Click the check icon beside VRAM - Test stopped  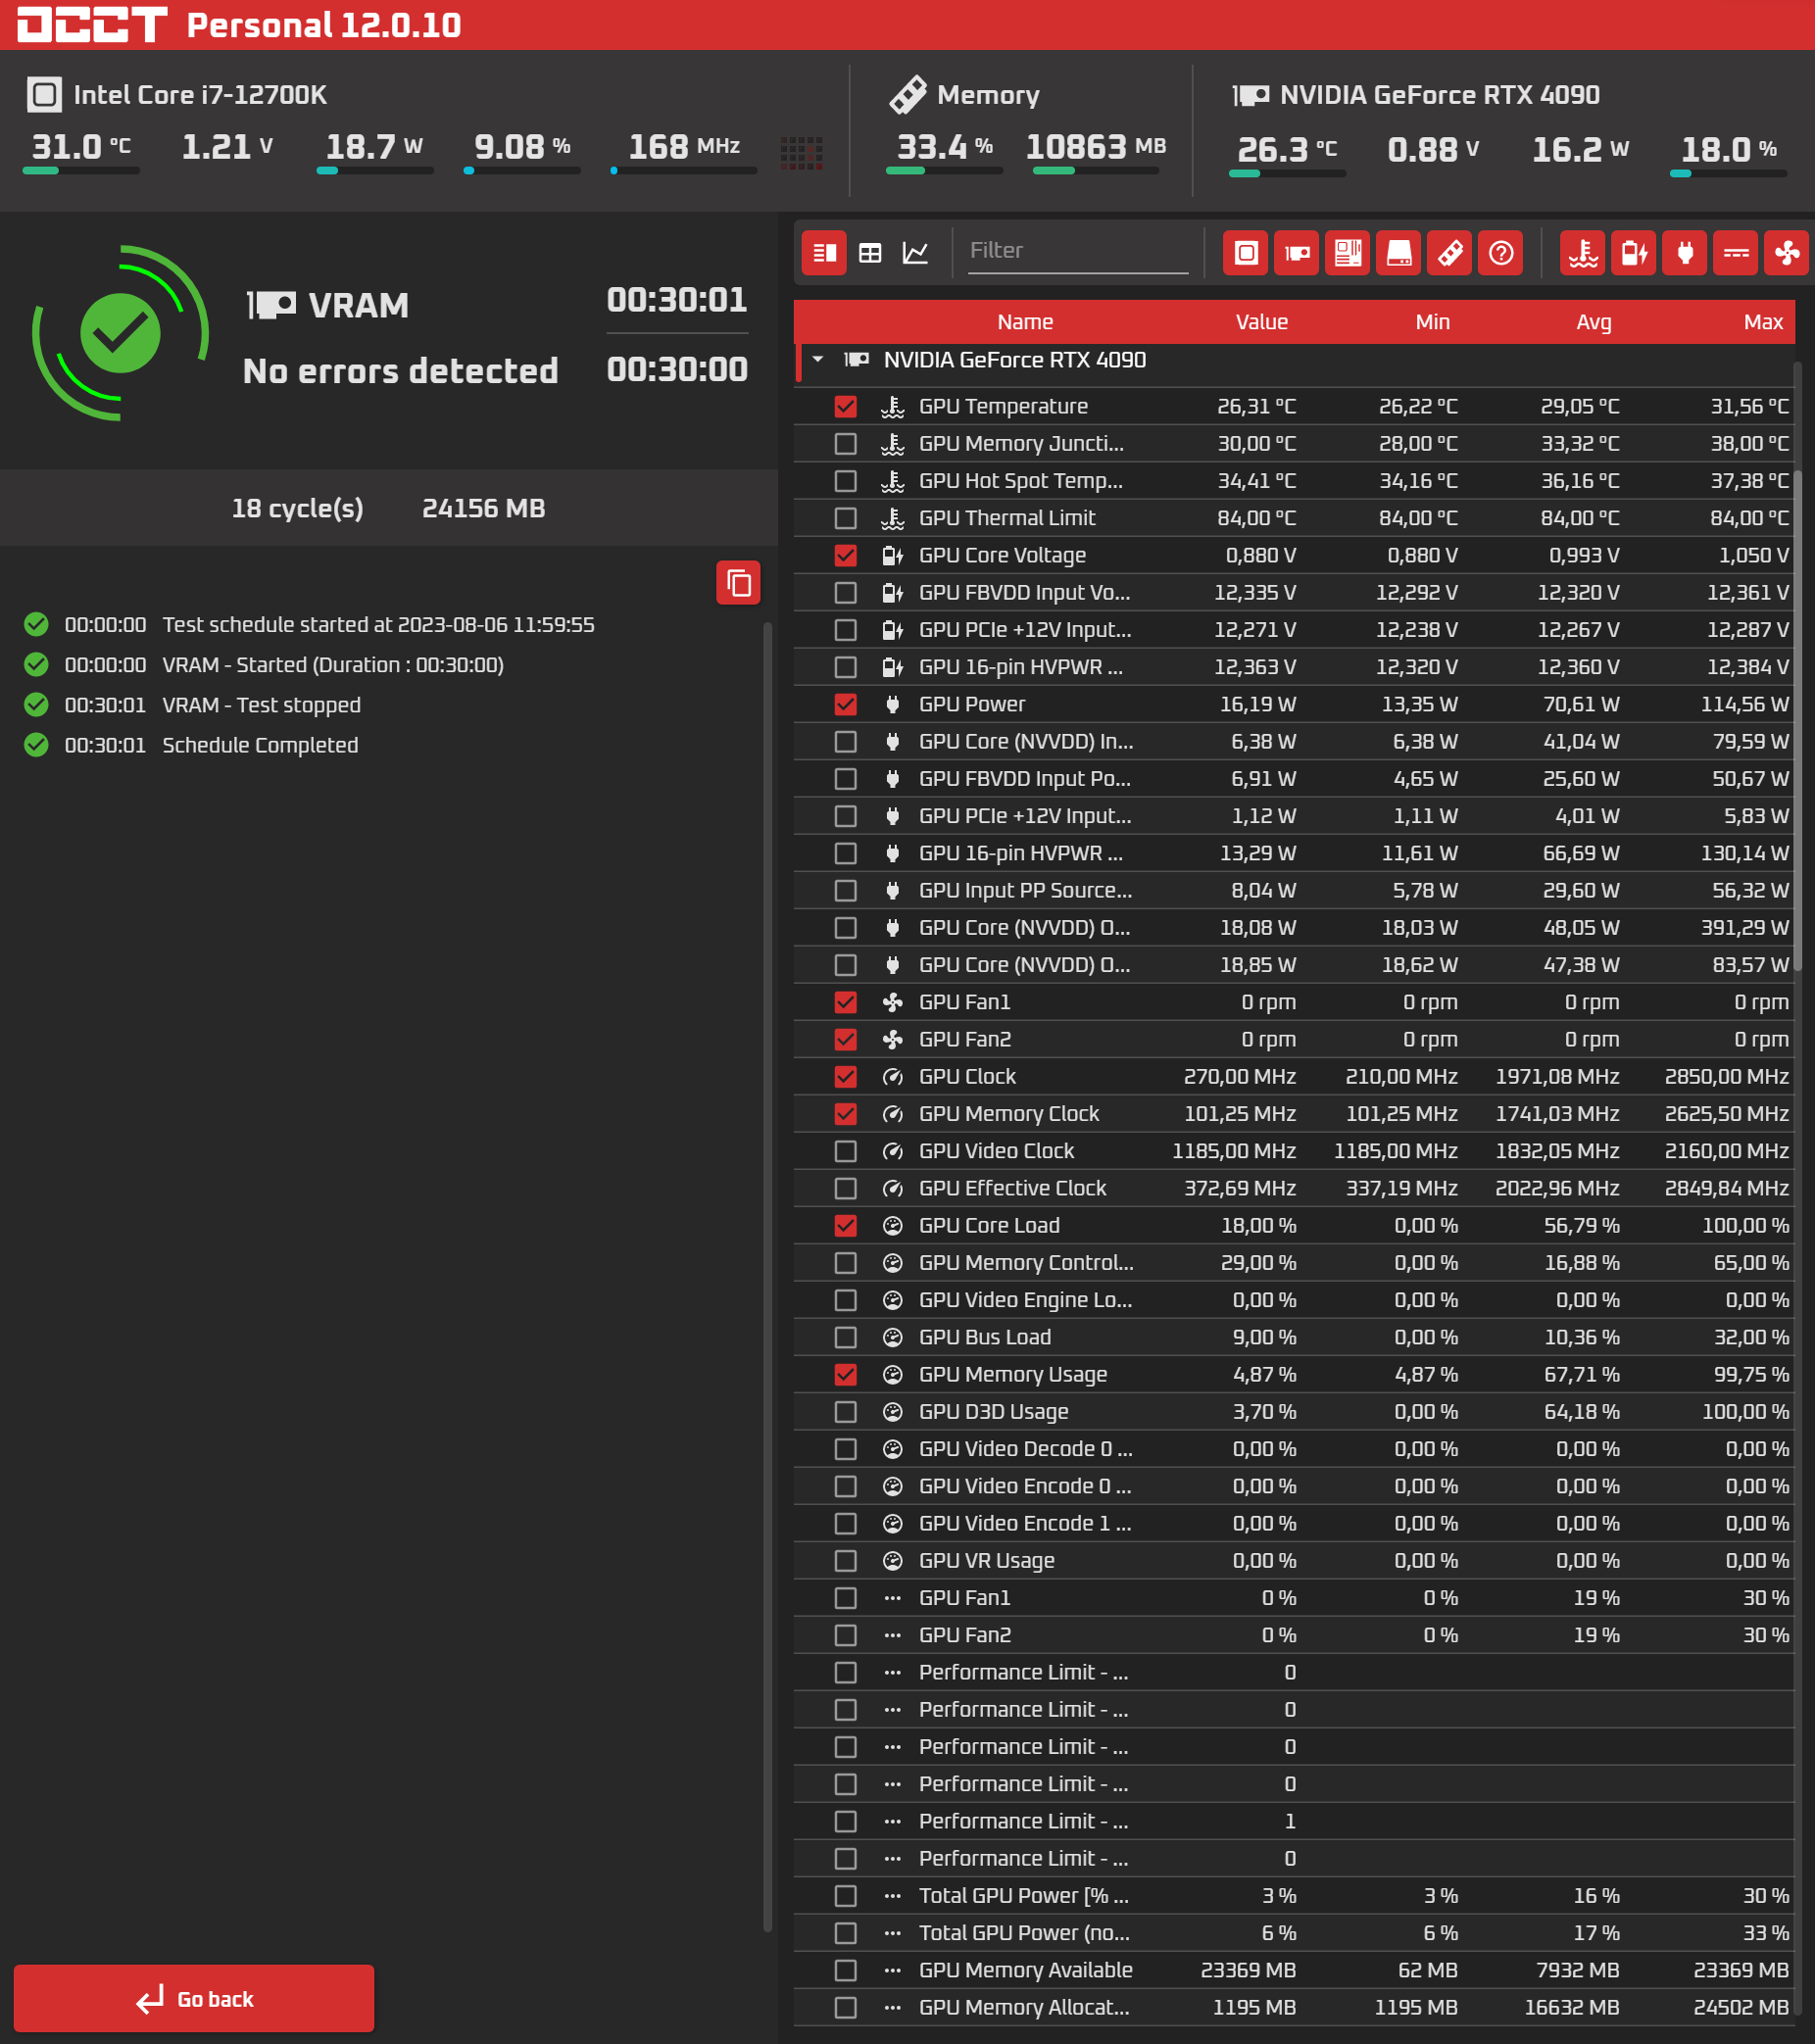(x=36, y=705)
